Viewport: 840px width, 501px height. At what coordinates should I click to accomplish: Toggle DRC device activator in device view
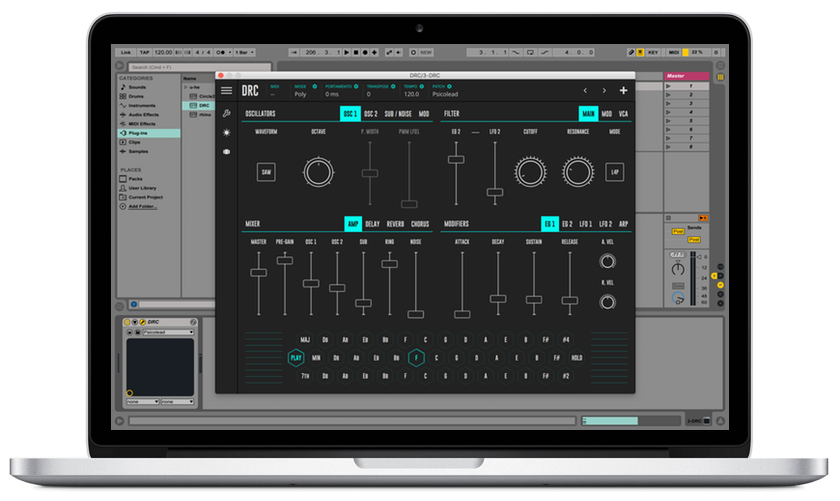[x=127, y=322]
